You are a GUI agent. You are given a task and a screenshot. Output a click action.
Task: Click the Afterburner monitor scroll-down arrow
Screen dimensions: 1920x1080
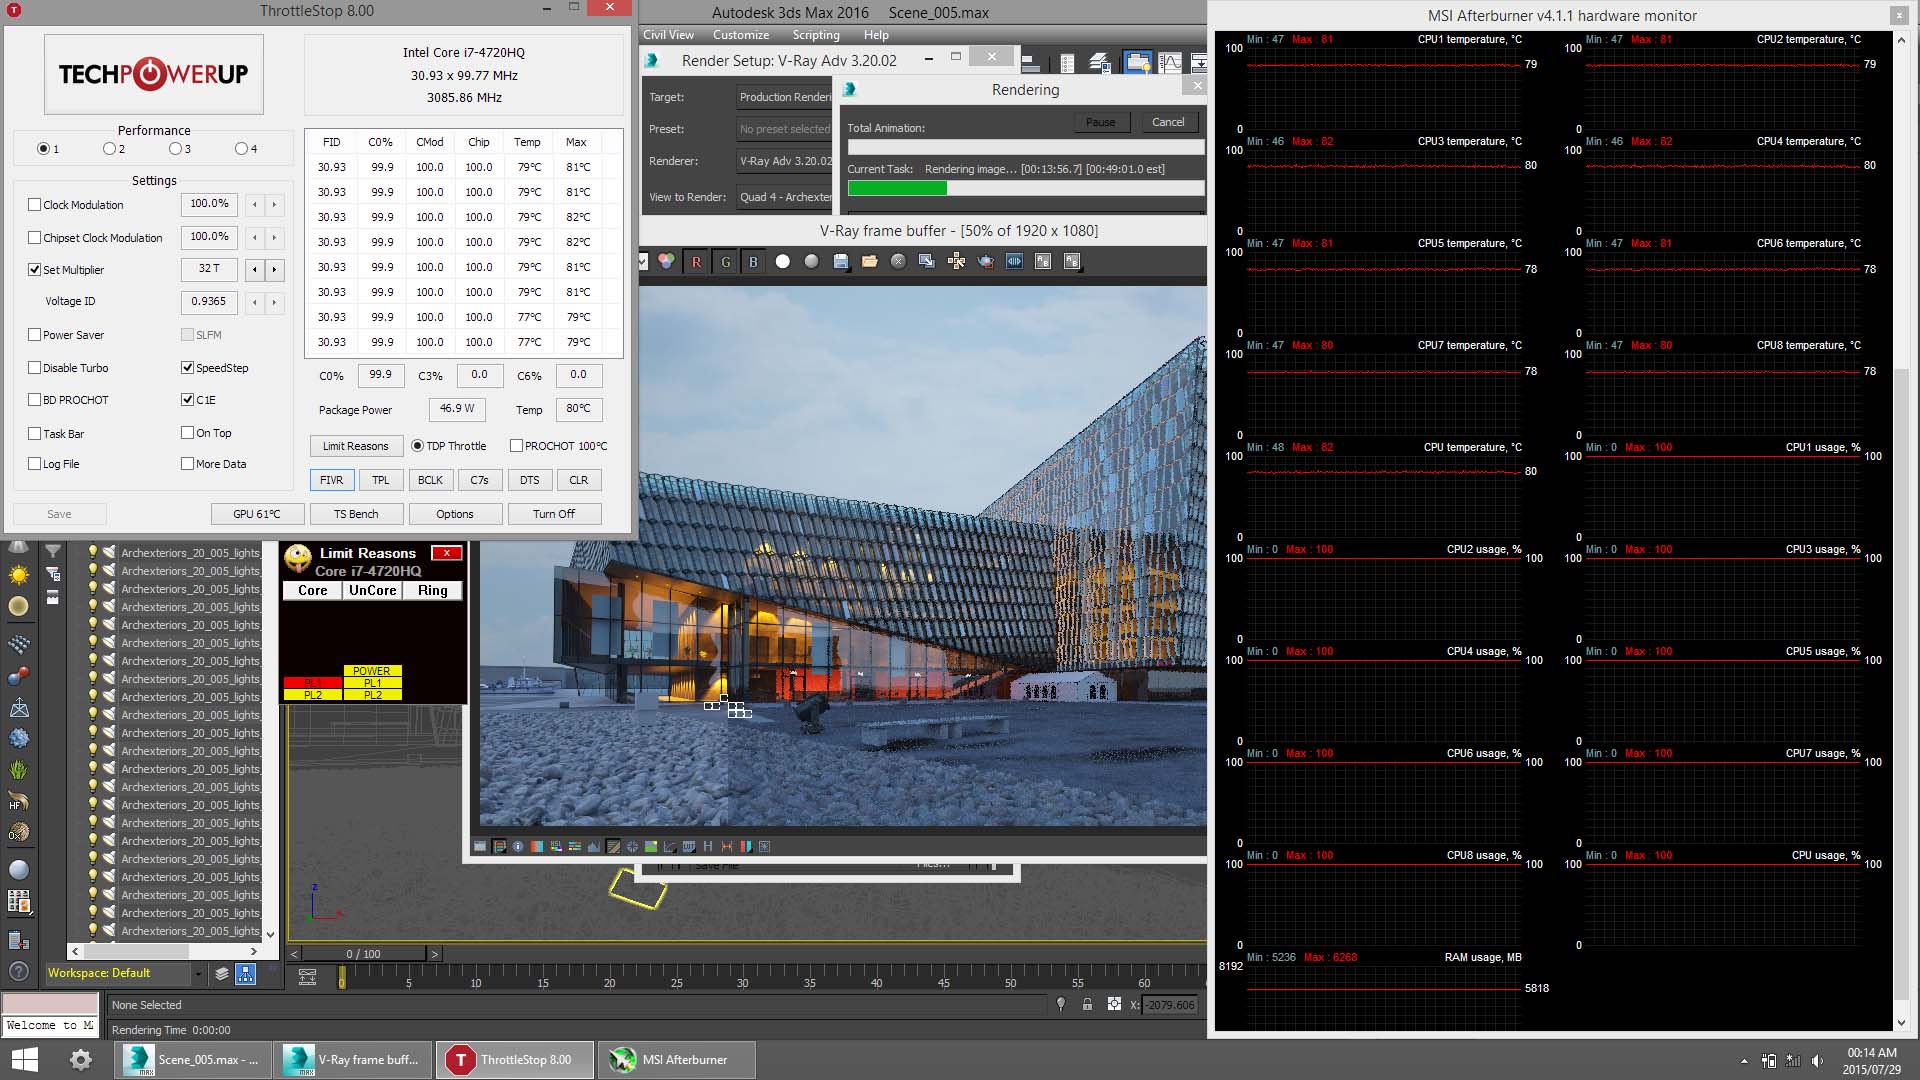tap(1901, 1023)
